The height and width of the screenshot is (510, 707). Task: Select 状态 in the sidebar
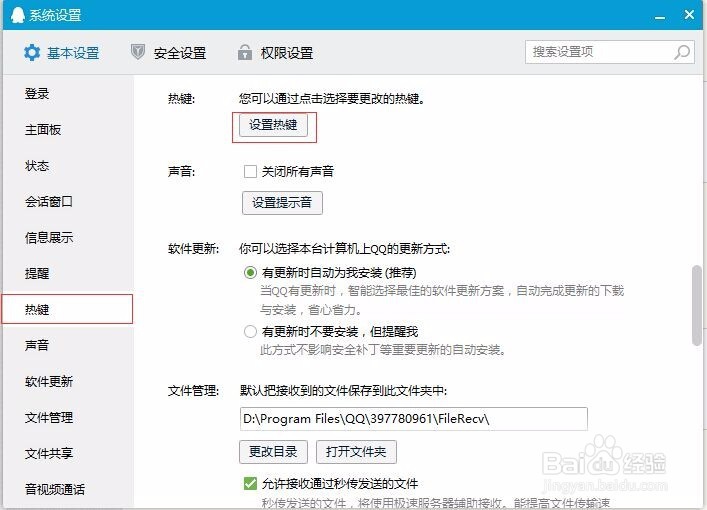point(37,165)
